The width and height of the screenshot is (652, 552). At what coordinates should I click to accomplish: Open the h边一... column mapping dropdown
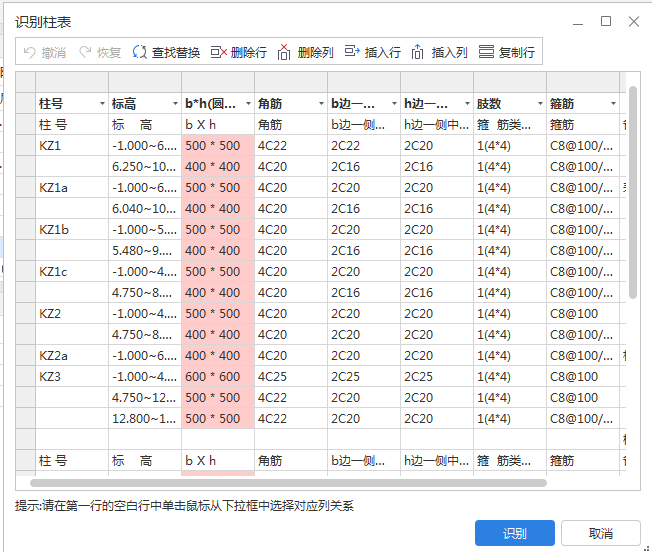(x=467, y=103)
